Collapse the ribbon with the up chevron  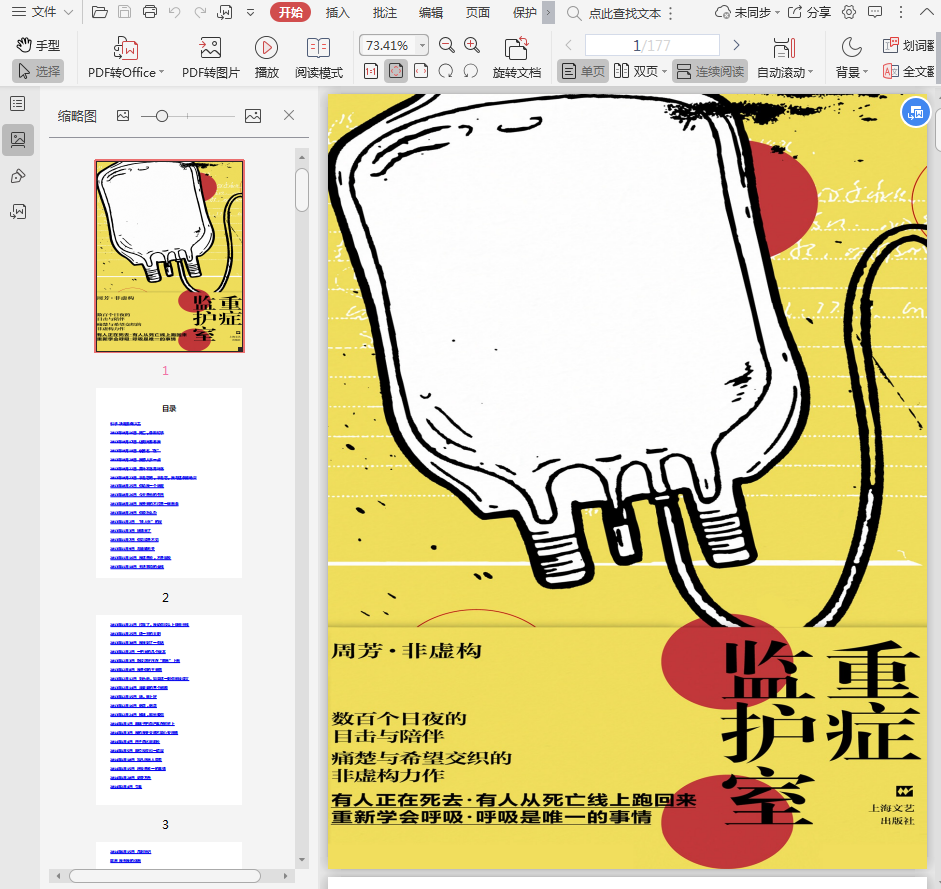(926, 12)
